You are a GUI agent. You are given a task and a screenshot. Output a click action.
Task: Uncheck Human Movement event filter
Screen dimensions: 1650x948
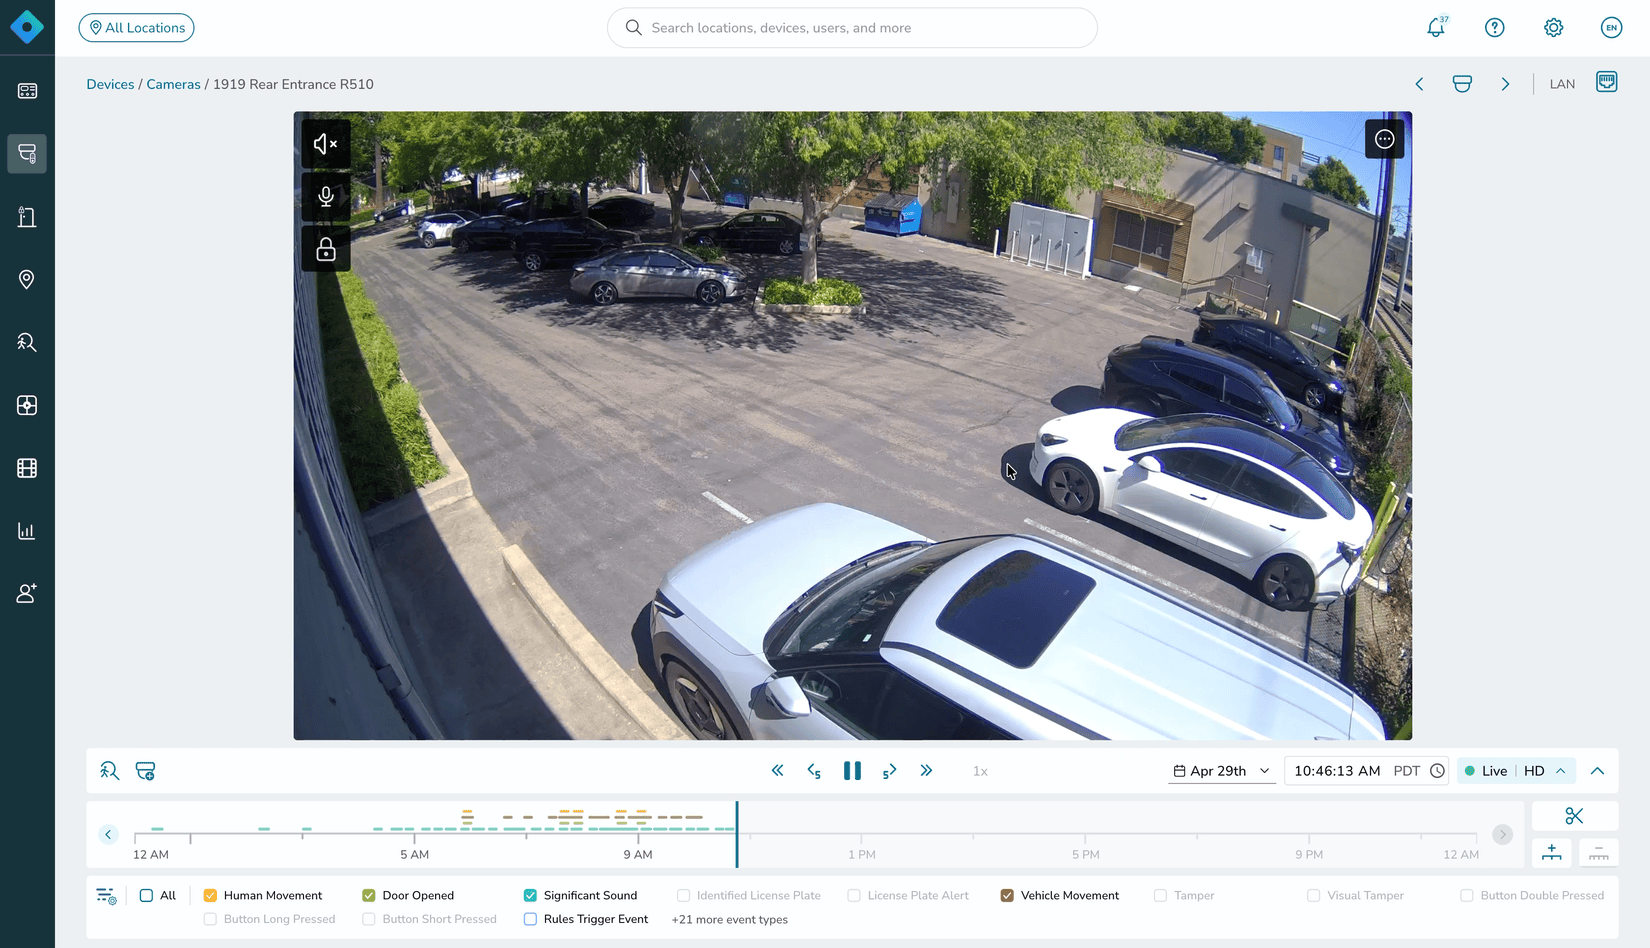(x=210, y=895)
